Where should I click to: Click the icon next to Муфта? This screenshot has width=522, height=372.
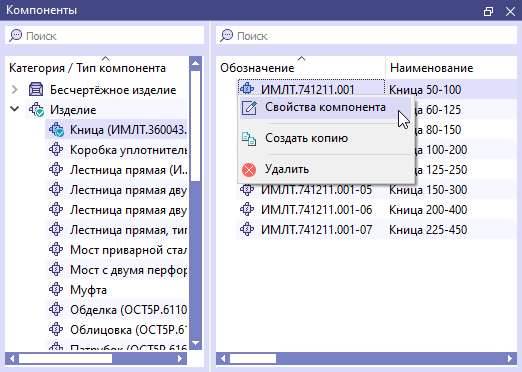coord(56,289)
